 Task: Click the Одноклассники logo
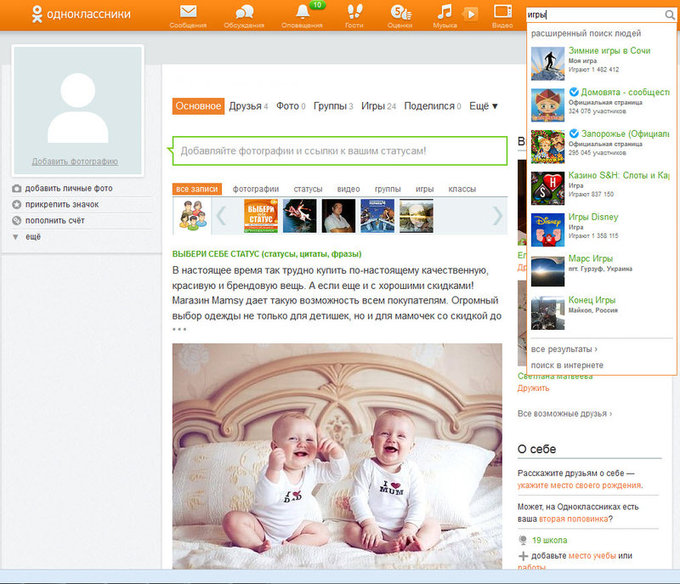coord(81,14)
